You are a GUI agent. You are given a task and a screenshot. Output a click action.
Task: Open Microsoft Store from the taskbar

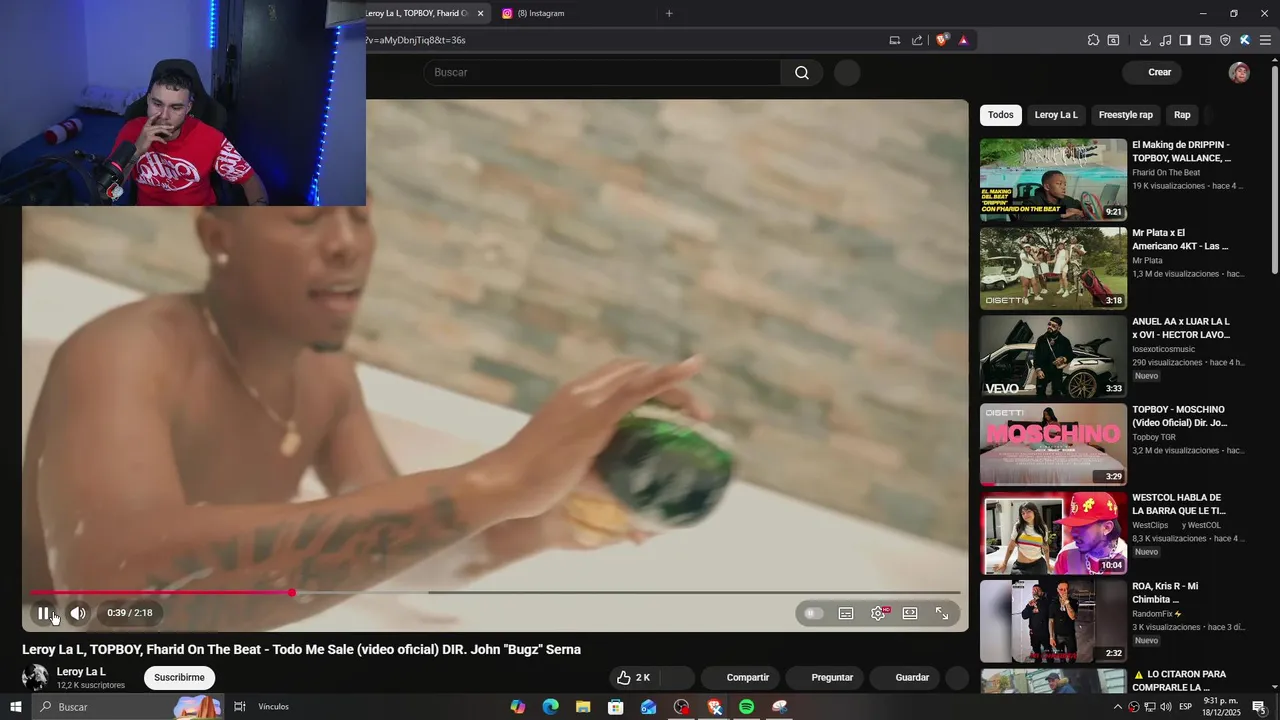point(616,707)
